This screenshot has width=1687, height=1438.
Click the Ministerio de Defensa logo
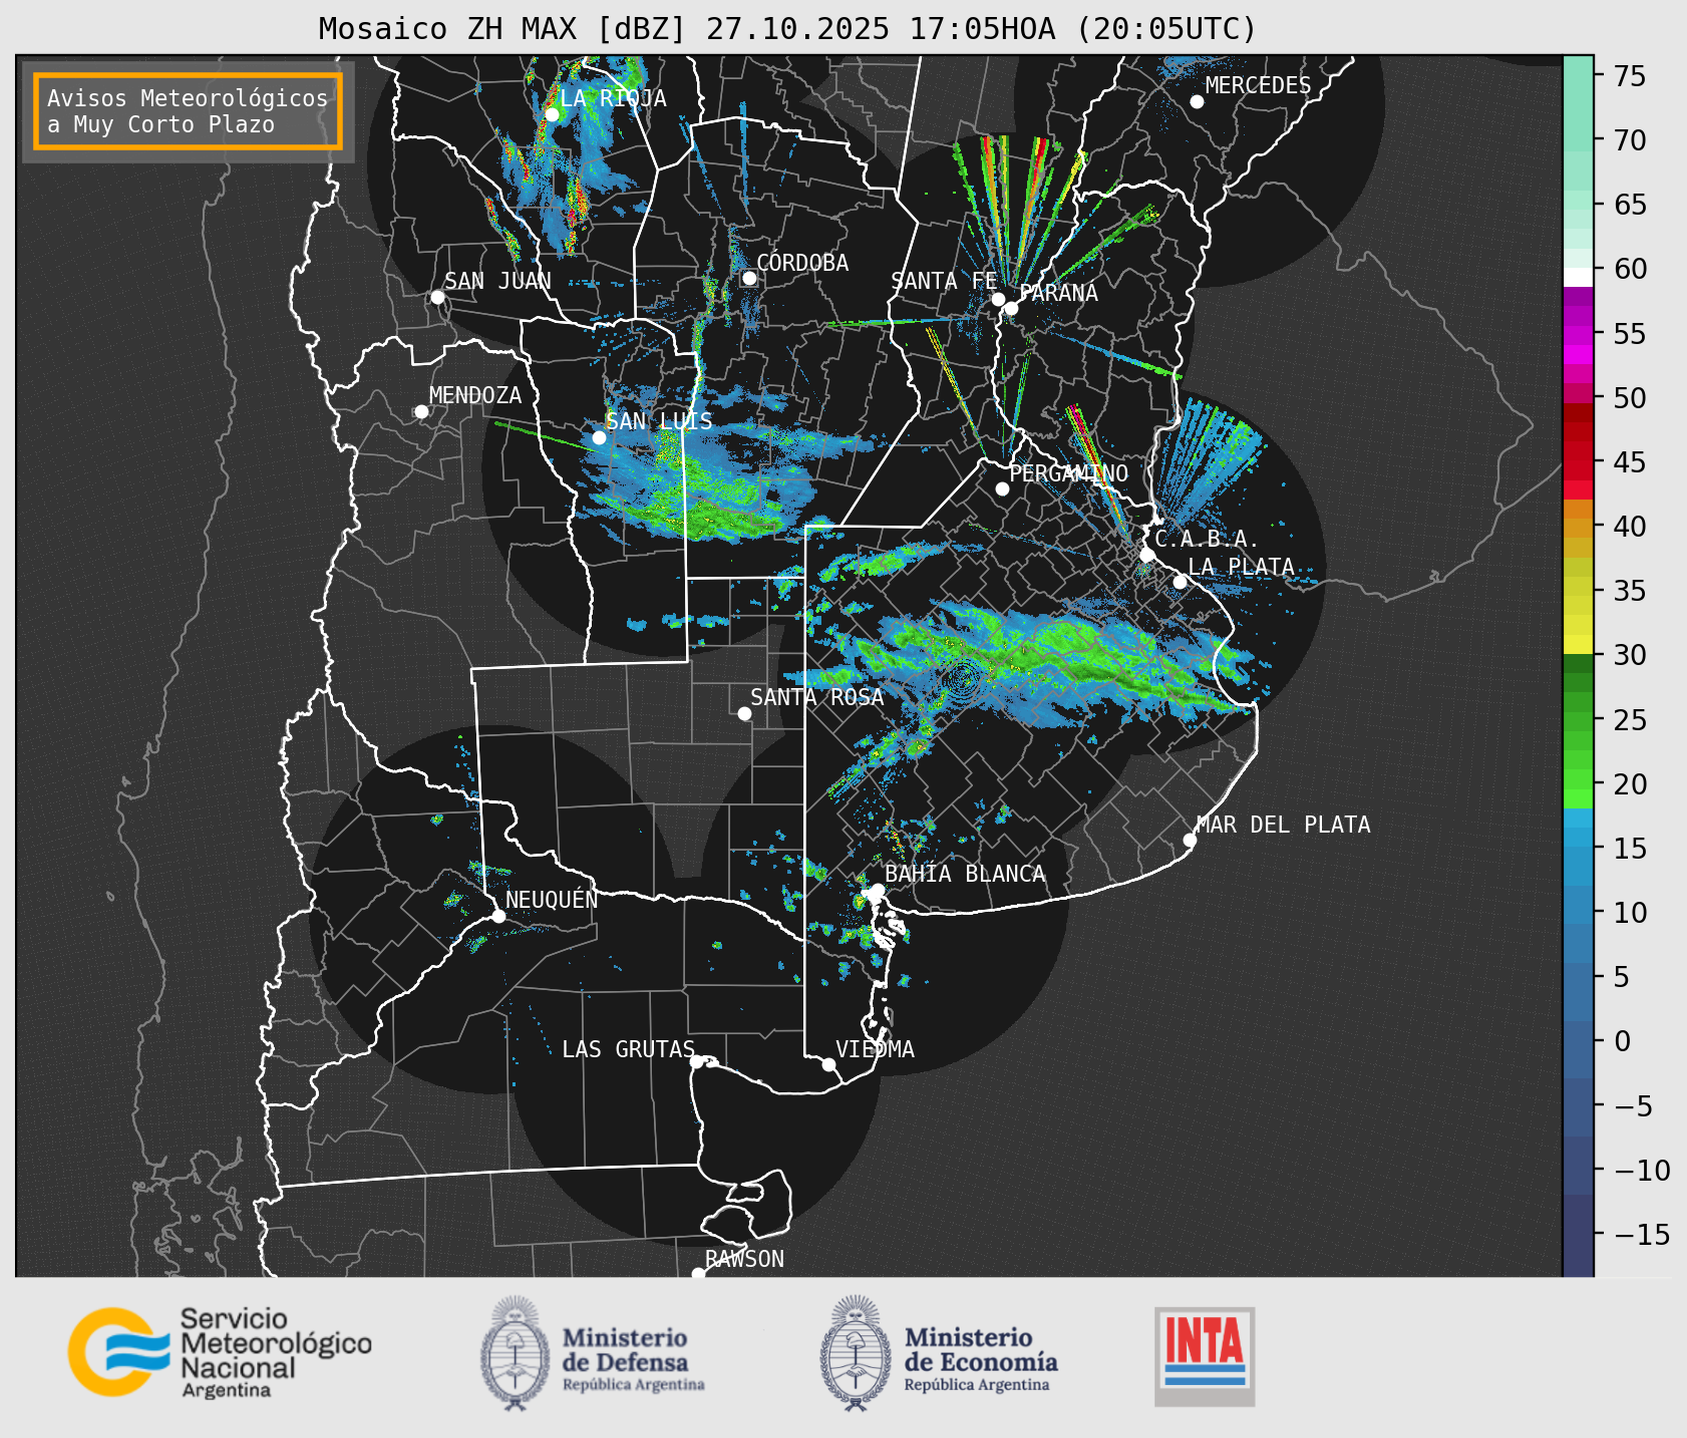click(593, 1353)
